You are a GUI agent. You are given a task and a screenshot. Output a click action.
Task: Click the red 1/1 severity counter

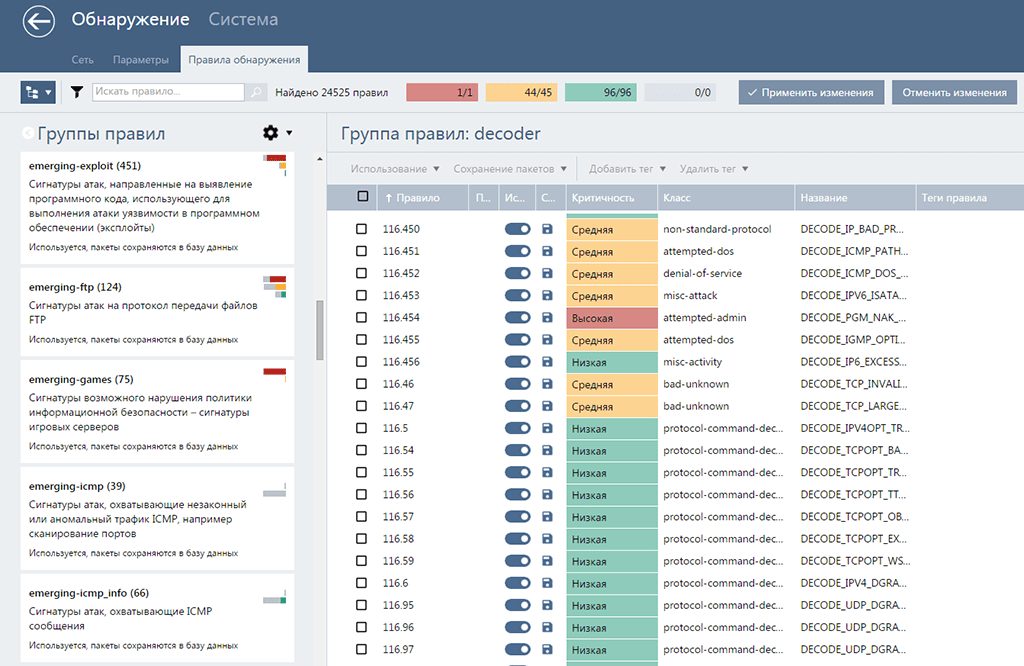(443, 92)
